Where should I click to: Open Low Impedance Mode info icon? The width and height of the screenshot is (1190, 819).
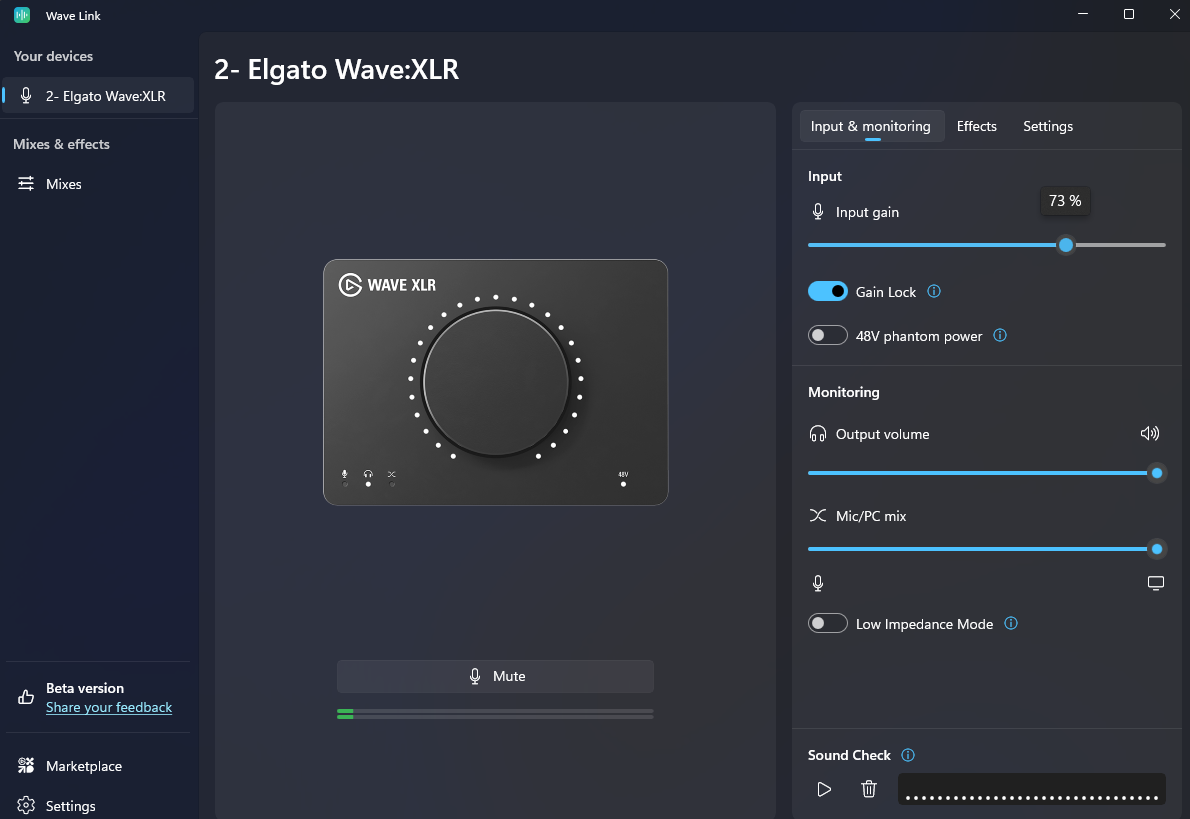[x=1011, y=623]
